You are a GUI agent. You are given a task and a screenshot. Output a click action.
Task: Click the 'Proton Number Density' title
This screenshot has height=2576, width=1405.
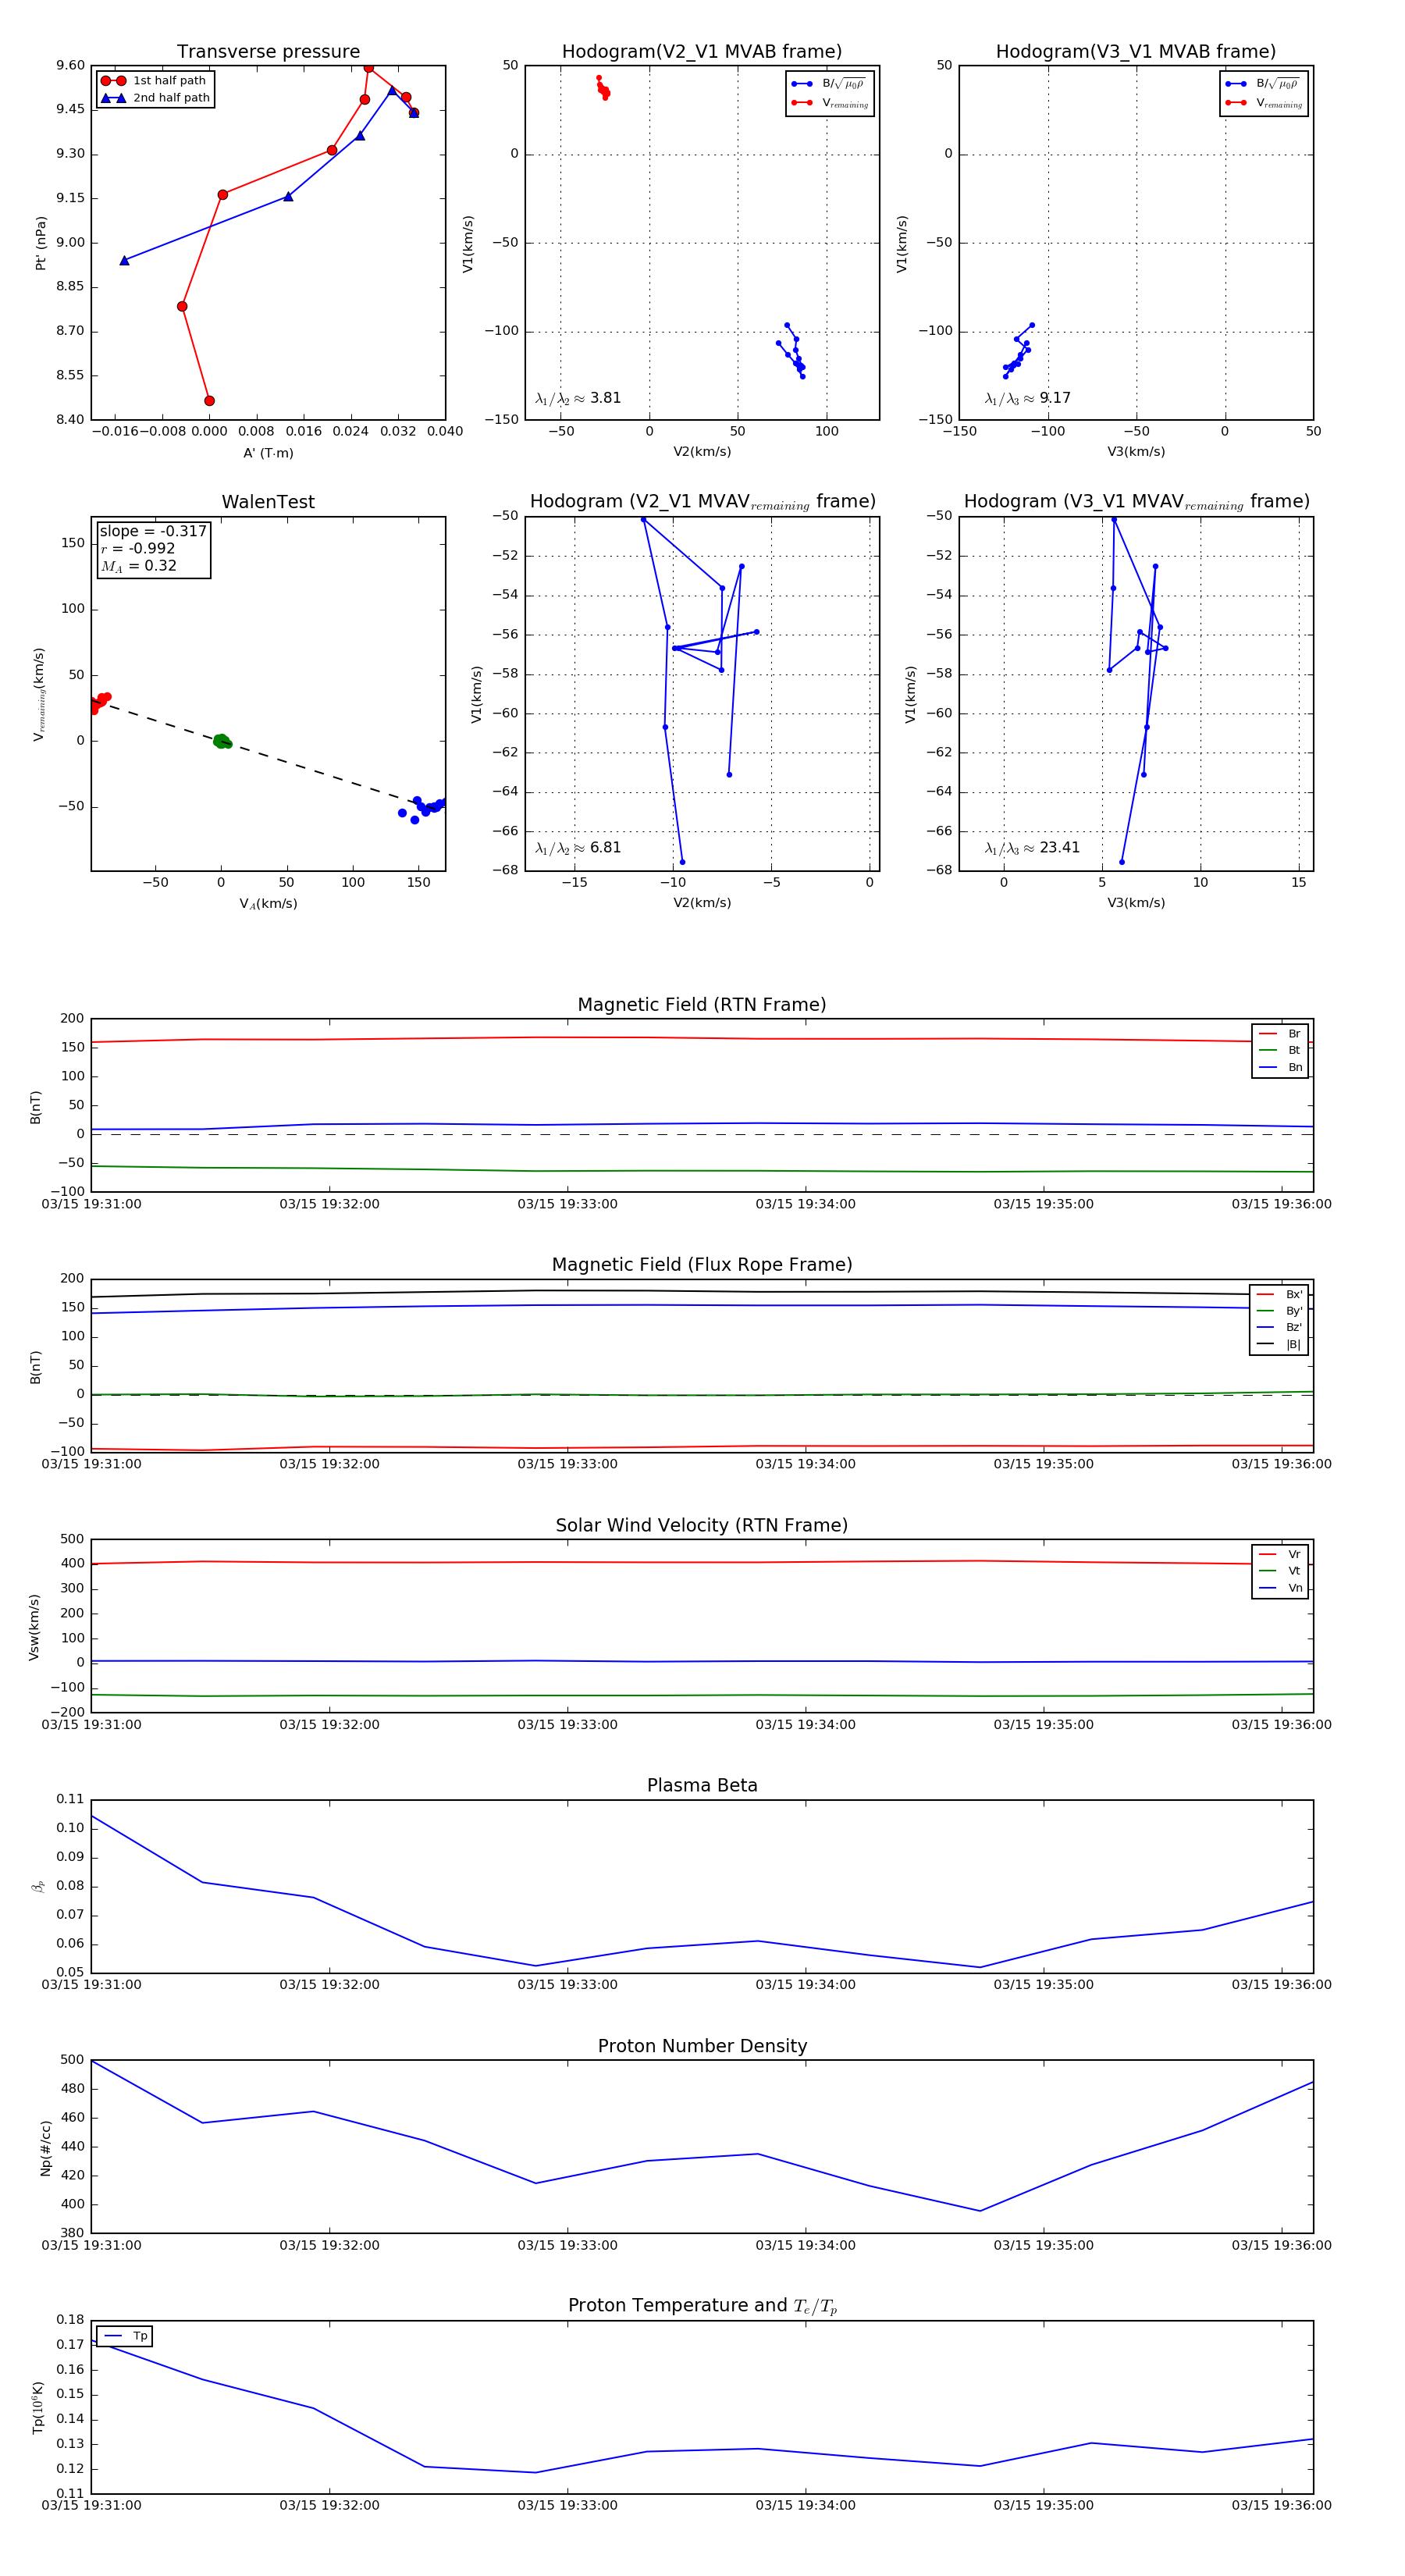(702, 2046)
